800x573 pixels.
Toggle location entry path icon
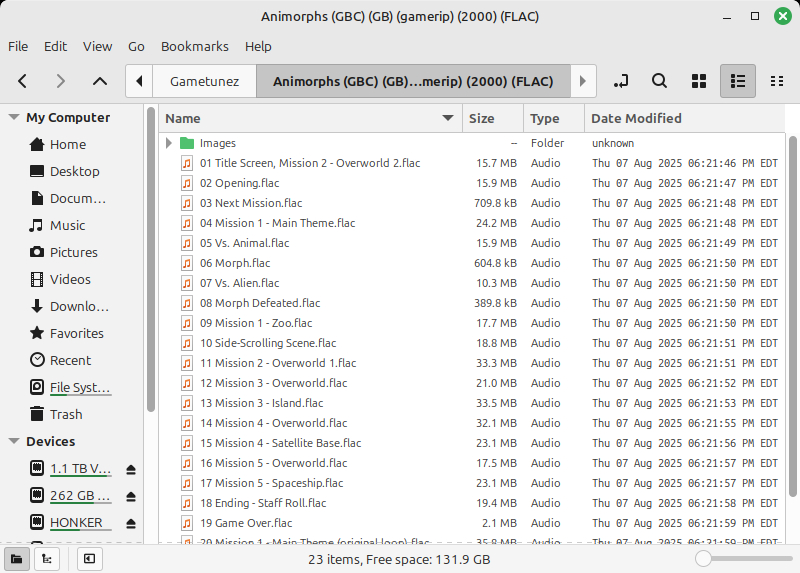tap(621, 81)
